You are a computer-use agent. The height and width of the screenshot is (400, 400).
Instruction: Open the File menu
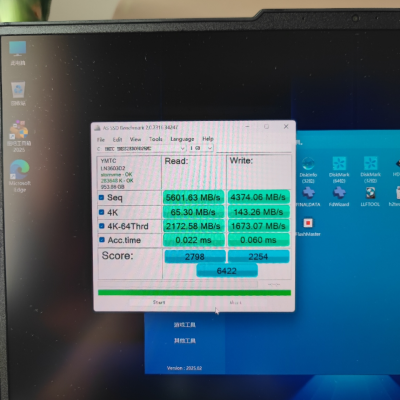click(101, 140)
